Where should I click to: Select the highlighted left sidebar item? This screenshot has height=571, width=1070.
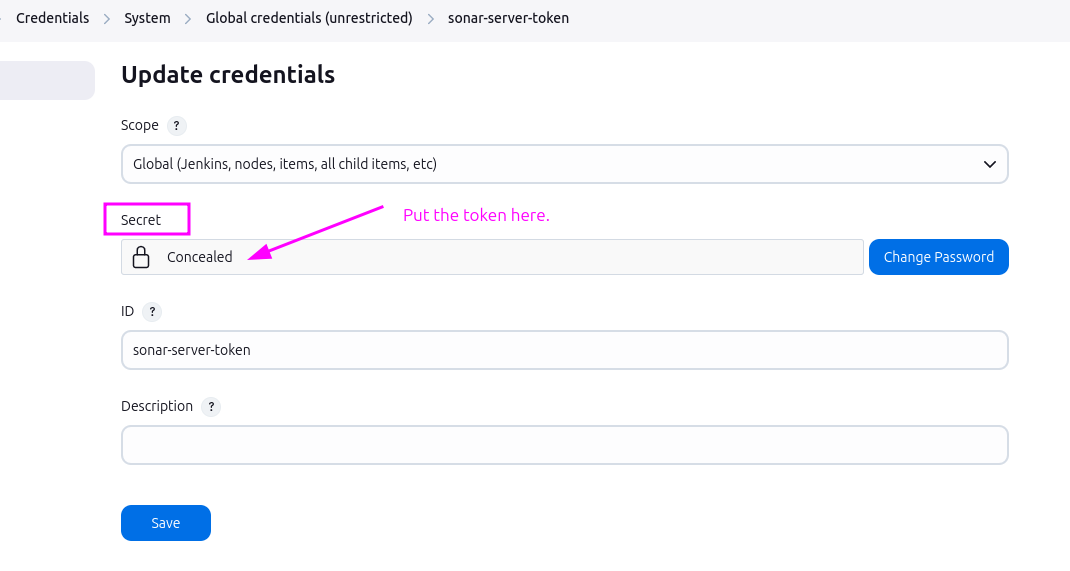coord(47,81)
